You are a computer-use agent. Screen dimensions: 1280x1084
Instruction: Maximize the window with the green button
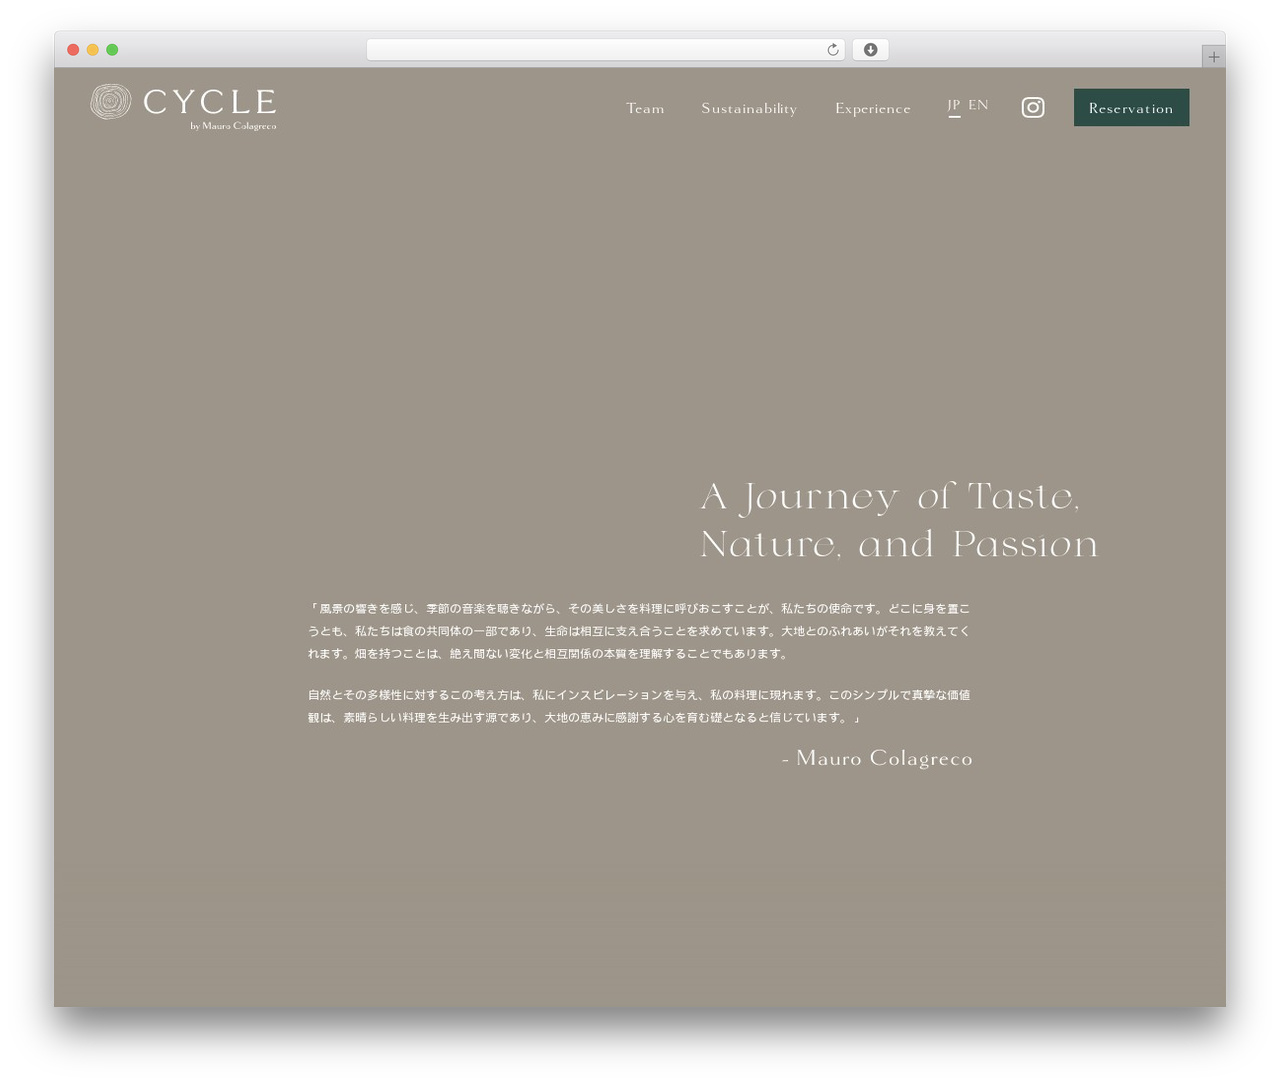(x=112, y=50)
